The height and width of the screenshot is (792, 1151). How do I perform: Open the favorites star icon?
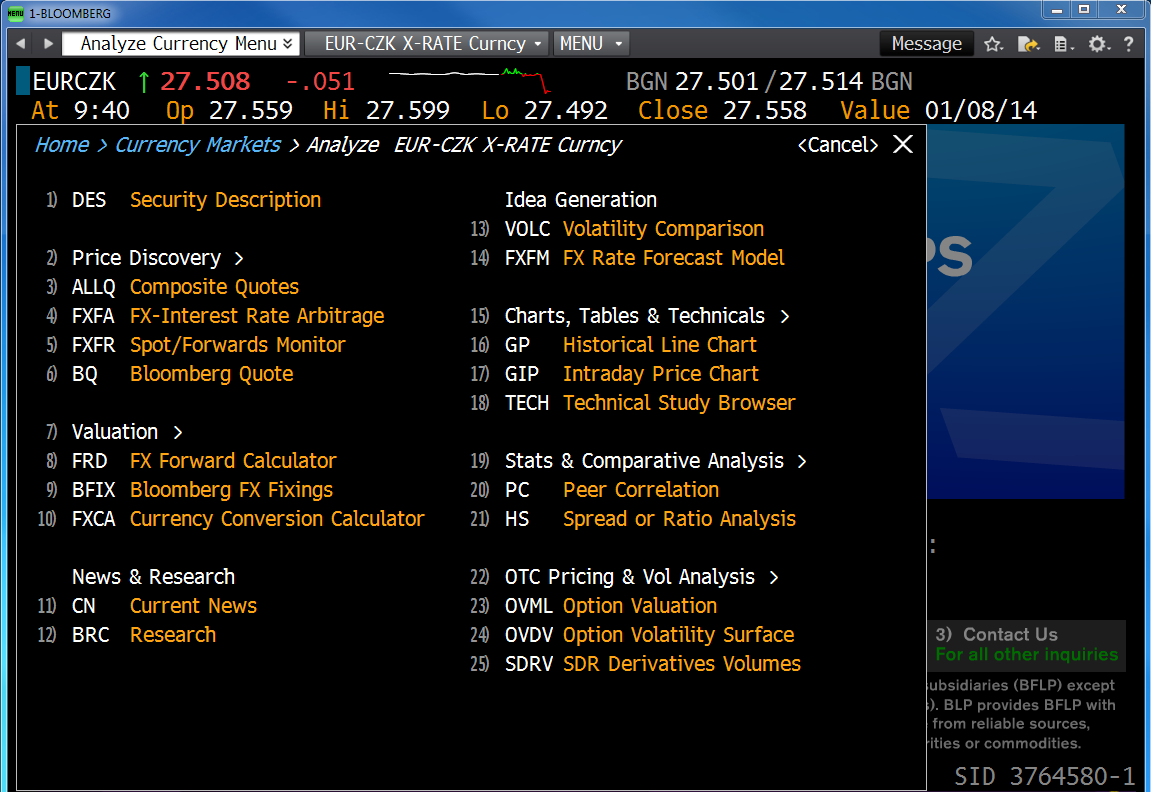993,44
